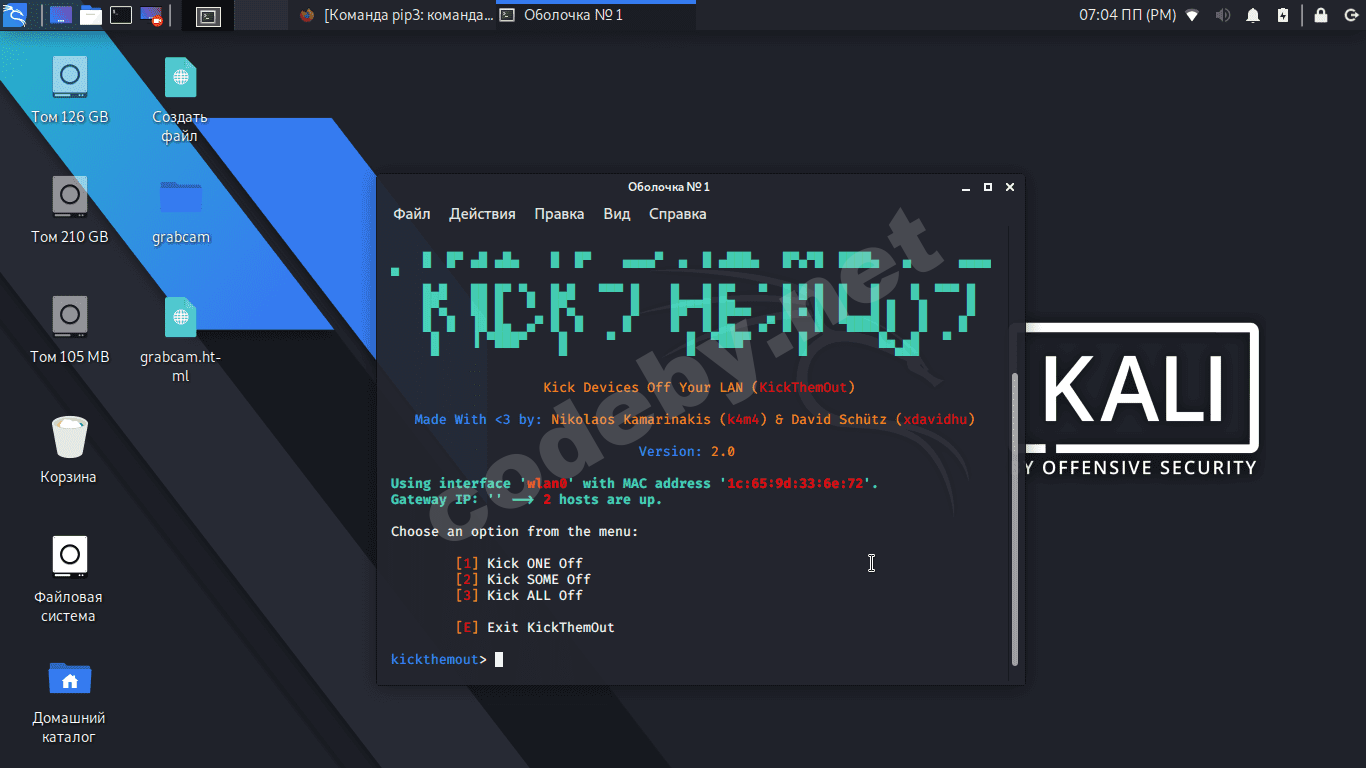Open the Действия menu in the terminal

482,214
